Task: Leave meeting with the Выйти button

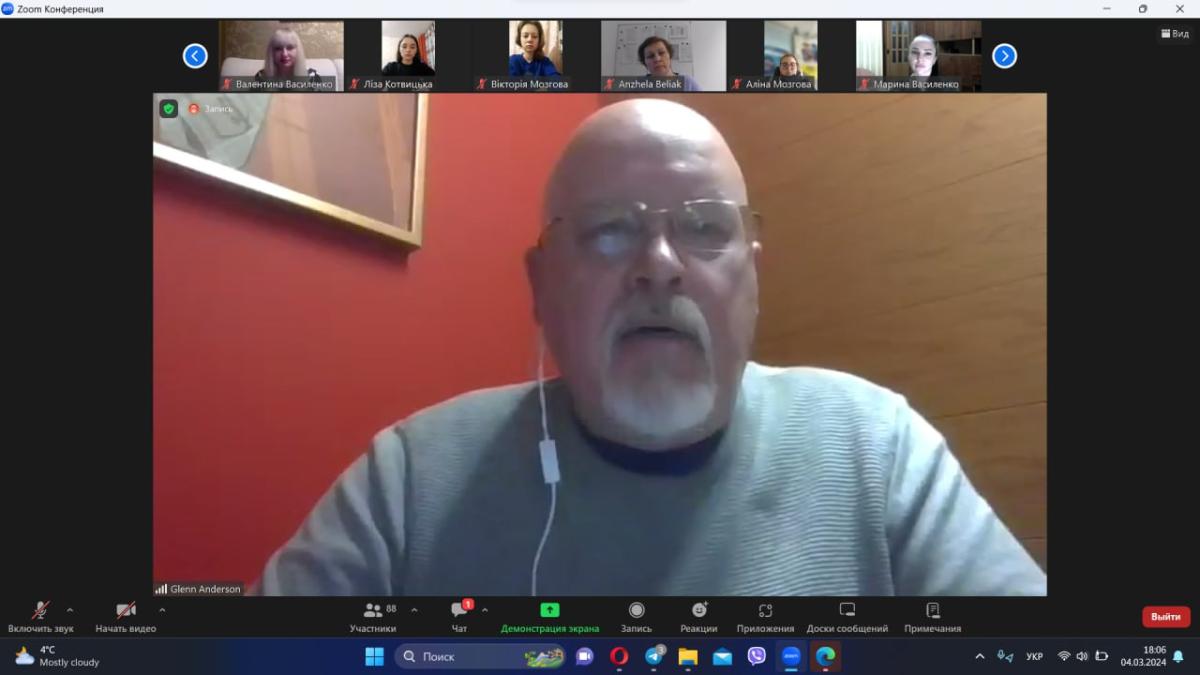Action: [1166, 617]
